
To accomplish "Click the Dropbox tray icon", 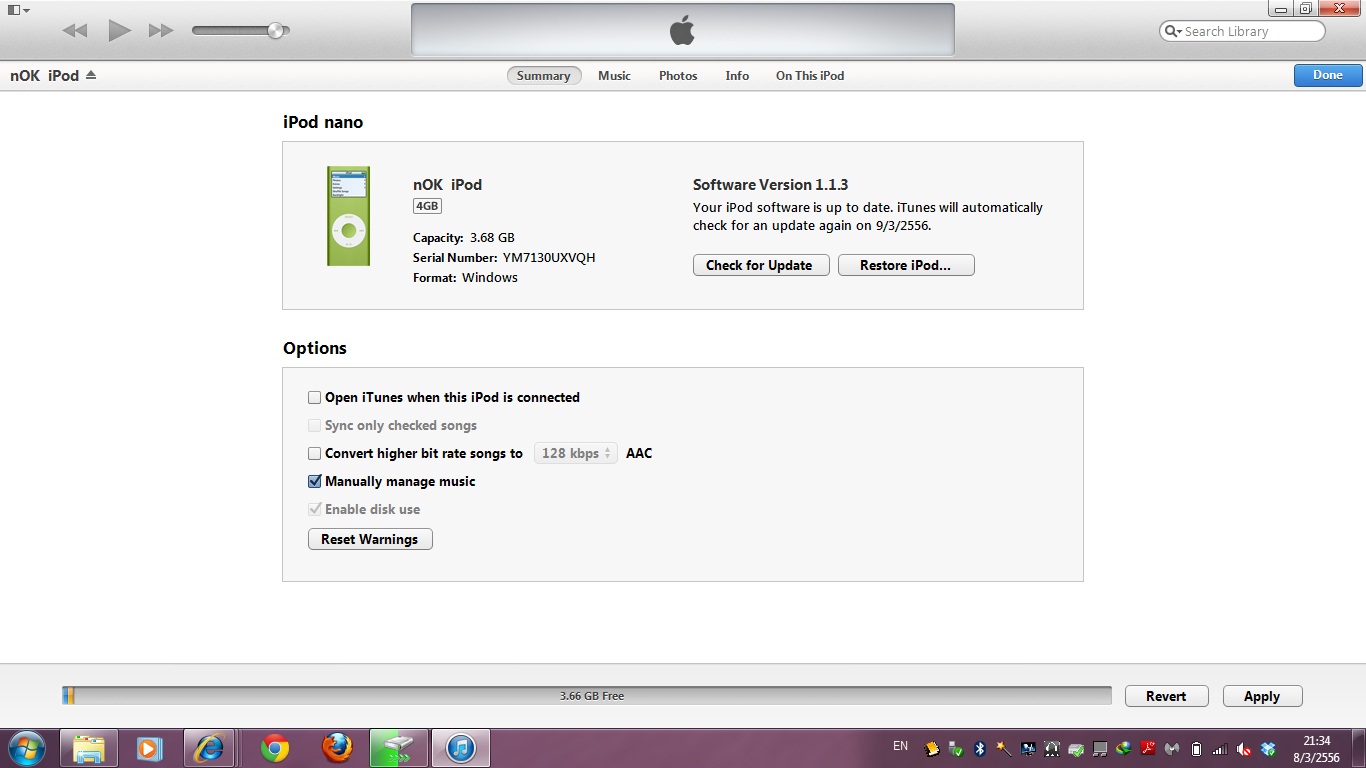I will pyautogui.click(x=1268, y=748).
